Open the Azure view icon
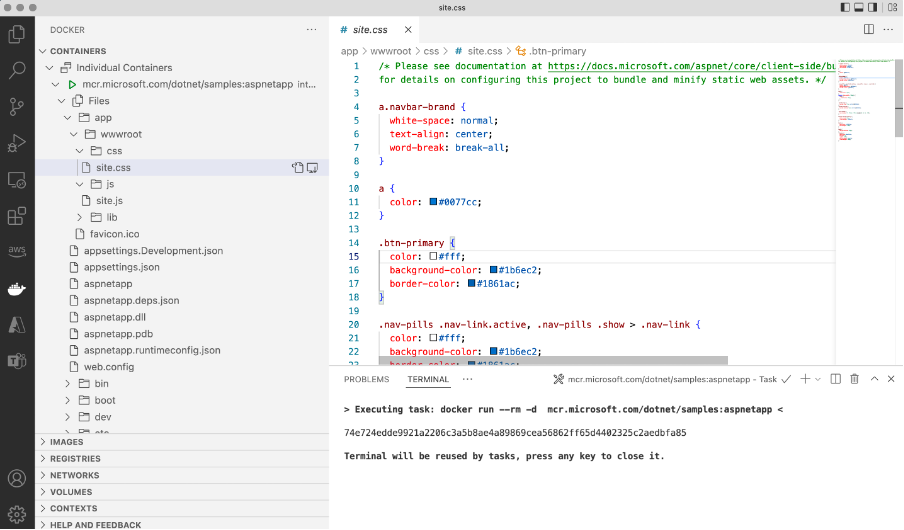Image resolution: width=904 pixels, height=530 pixels. point(17,324)
